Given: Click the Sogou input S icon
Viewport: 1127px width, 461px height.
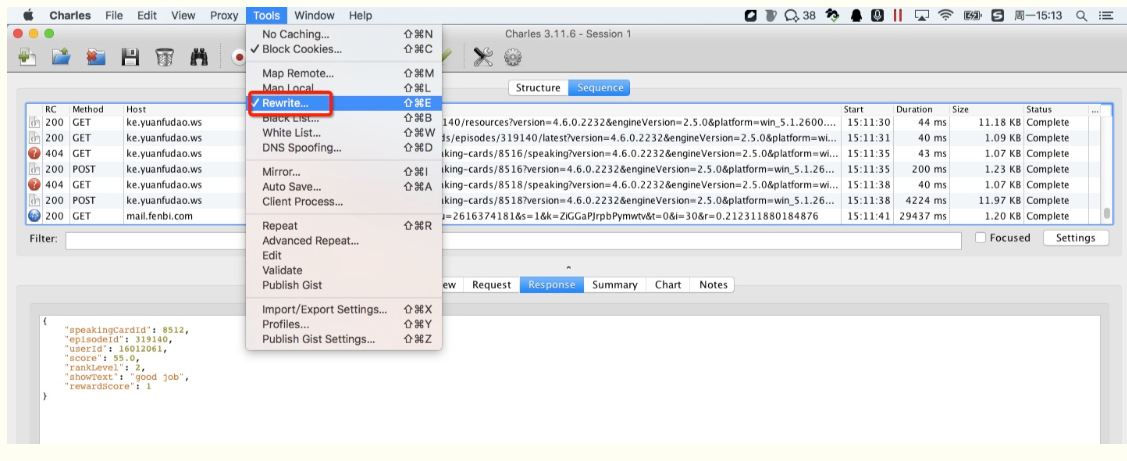Looking at the screenshot, I should (998, 15).
